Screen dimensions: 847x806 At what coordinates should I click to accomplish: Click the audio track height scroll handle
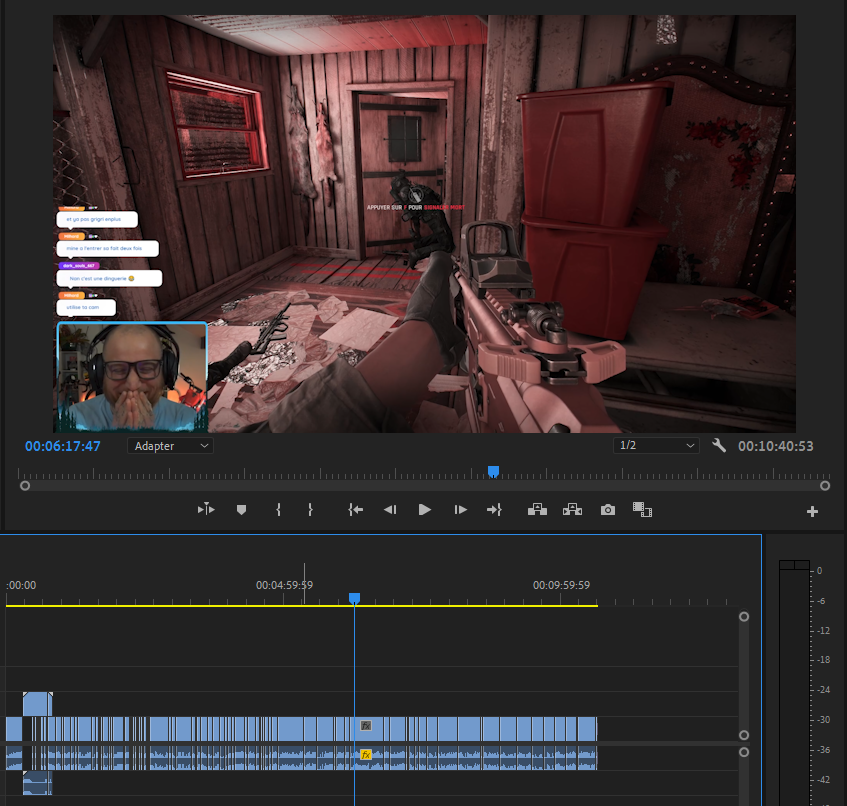coord(744,752)
